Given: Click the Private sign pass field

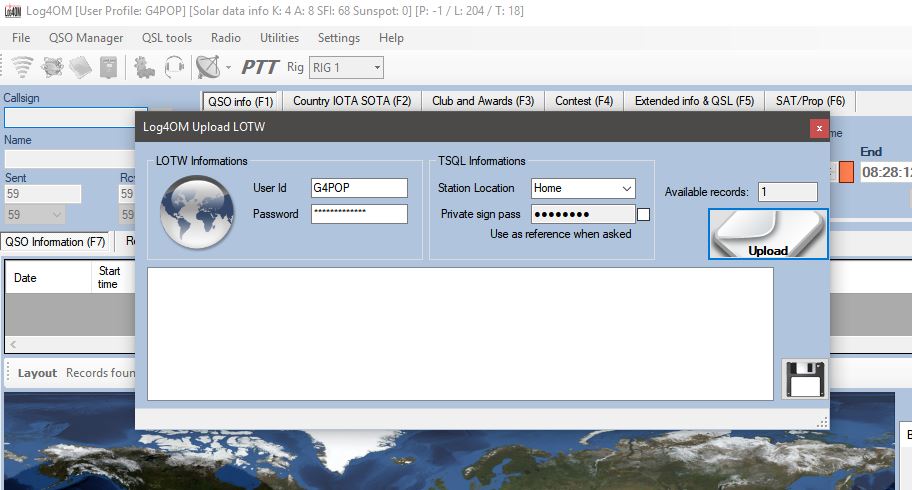Looking at the screenshot, I should tap(583, 214).
